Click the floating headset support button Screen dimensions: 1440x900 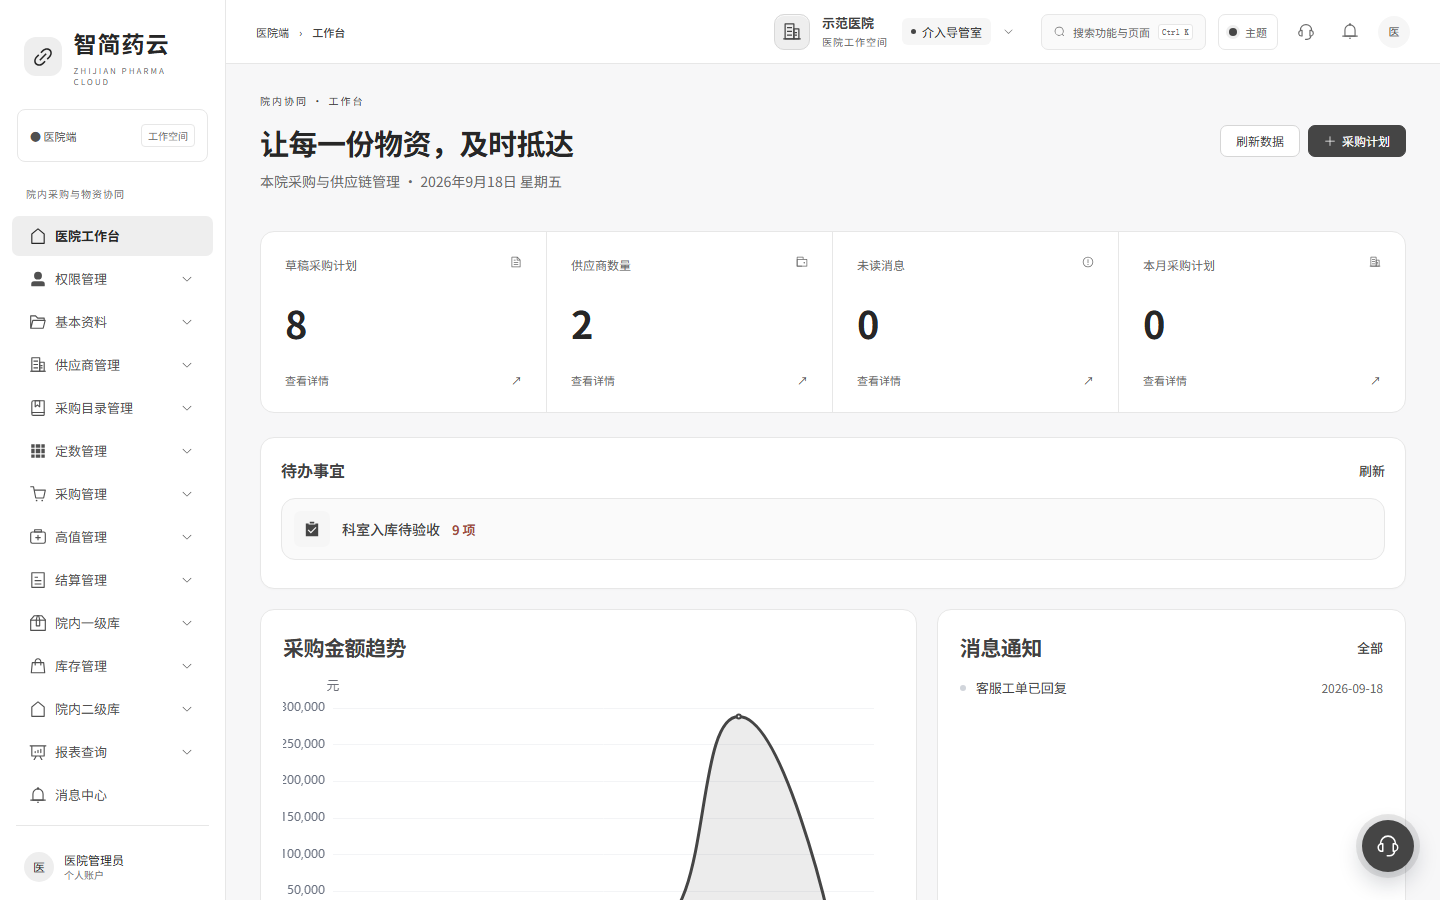click(x=1388, y=846)
